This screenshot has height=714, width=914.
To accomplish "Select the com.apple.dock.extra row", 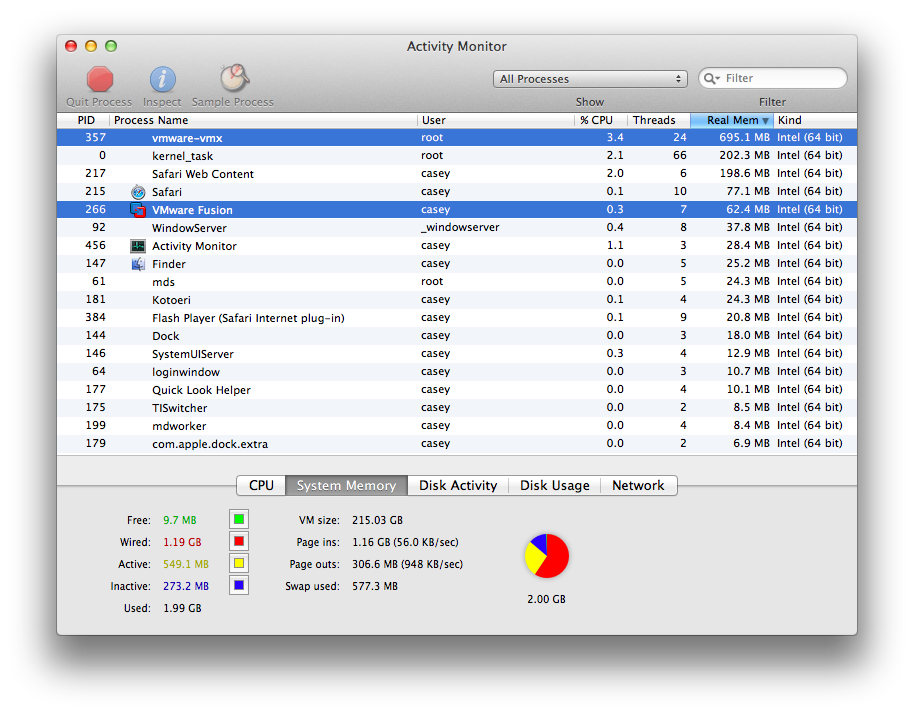I will pyautogui.click(x=457, y=444).
